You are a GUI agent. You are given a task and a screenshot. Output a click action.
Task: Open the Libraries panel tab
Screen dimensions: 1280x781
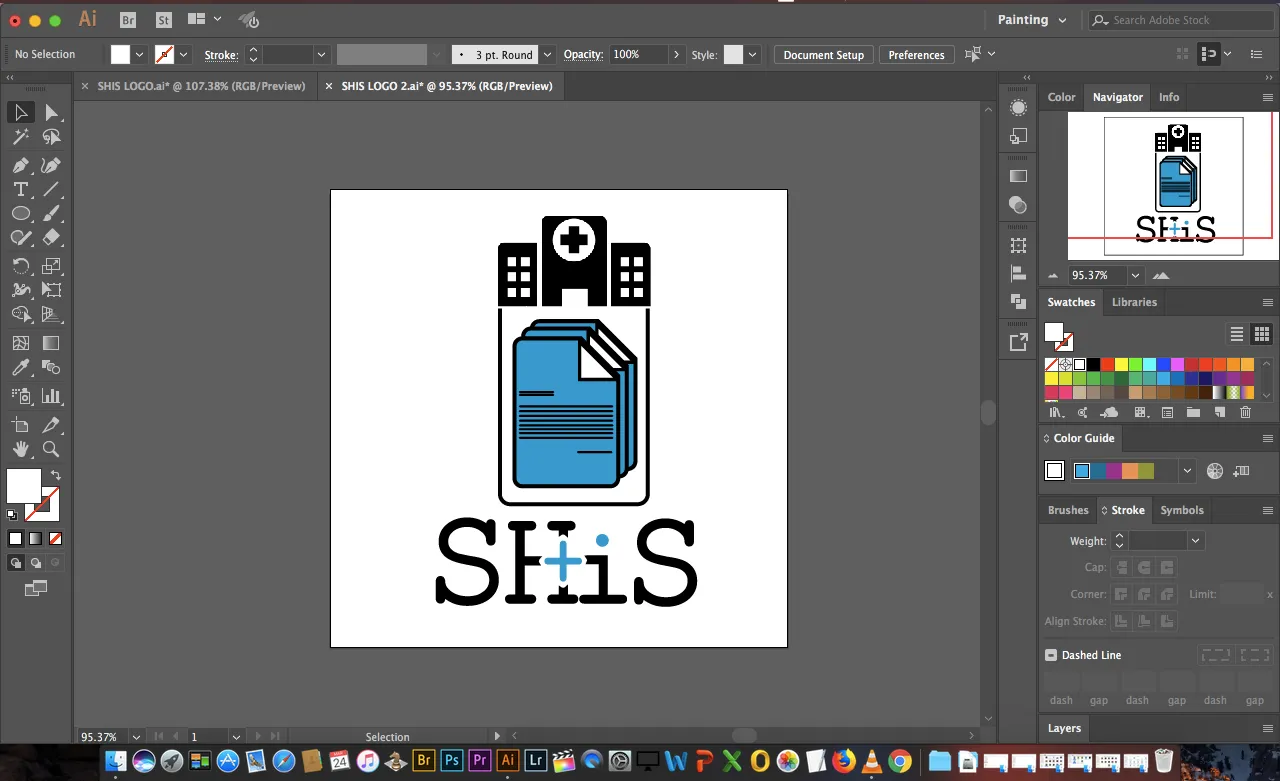(1134, 302)
